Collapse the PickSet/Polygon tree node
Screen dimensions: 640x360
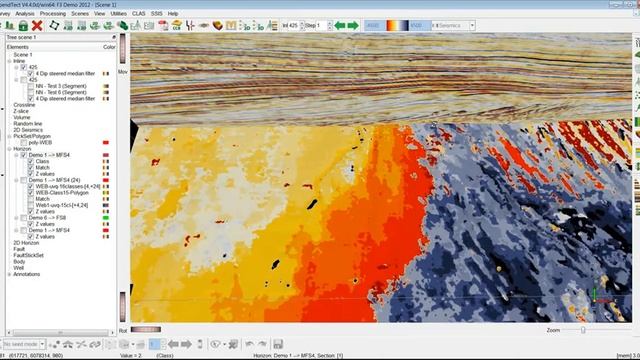coord(9,136)
